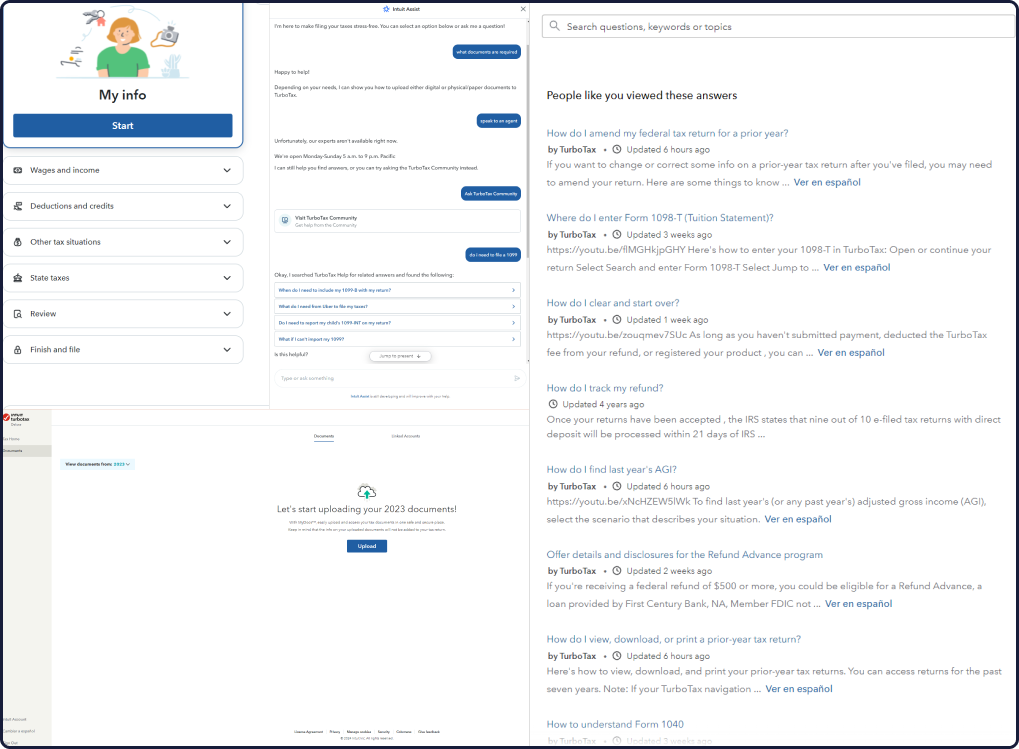Click the License Agreement footer link
The image size is (1019, 749).
[308, 732]
